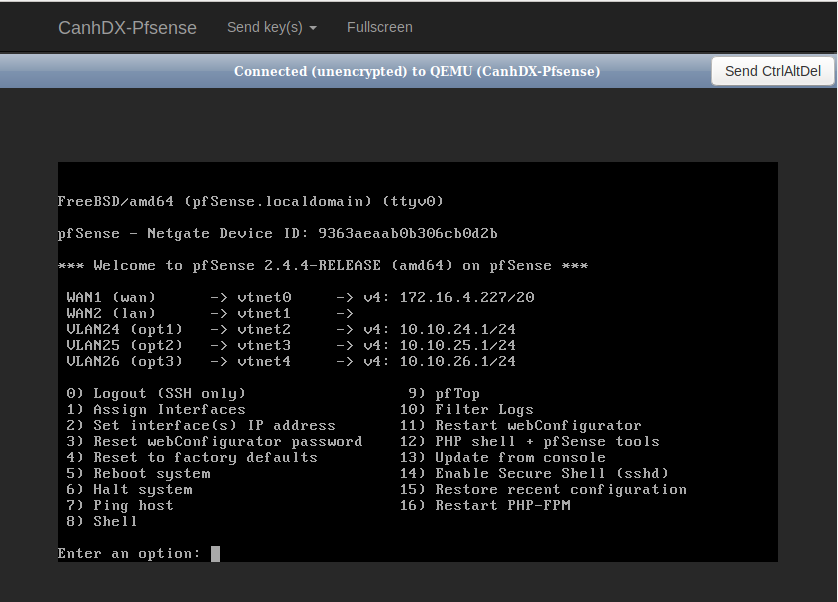Click the VLAN24 (opt1) interface row
Viewport: 838px width, 602px height.
coord(291,329)
